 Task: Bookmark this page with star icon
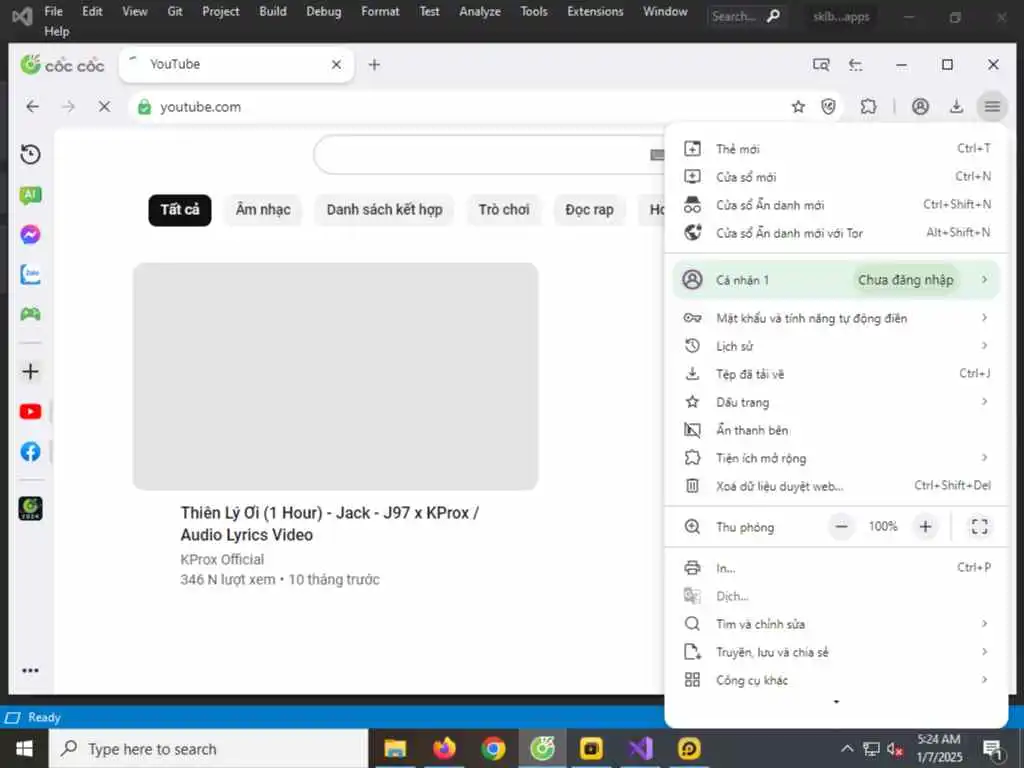798,106
